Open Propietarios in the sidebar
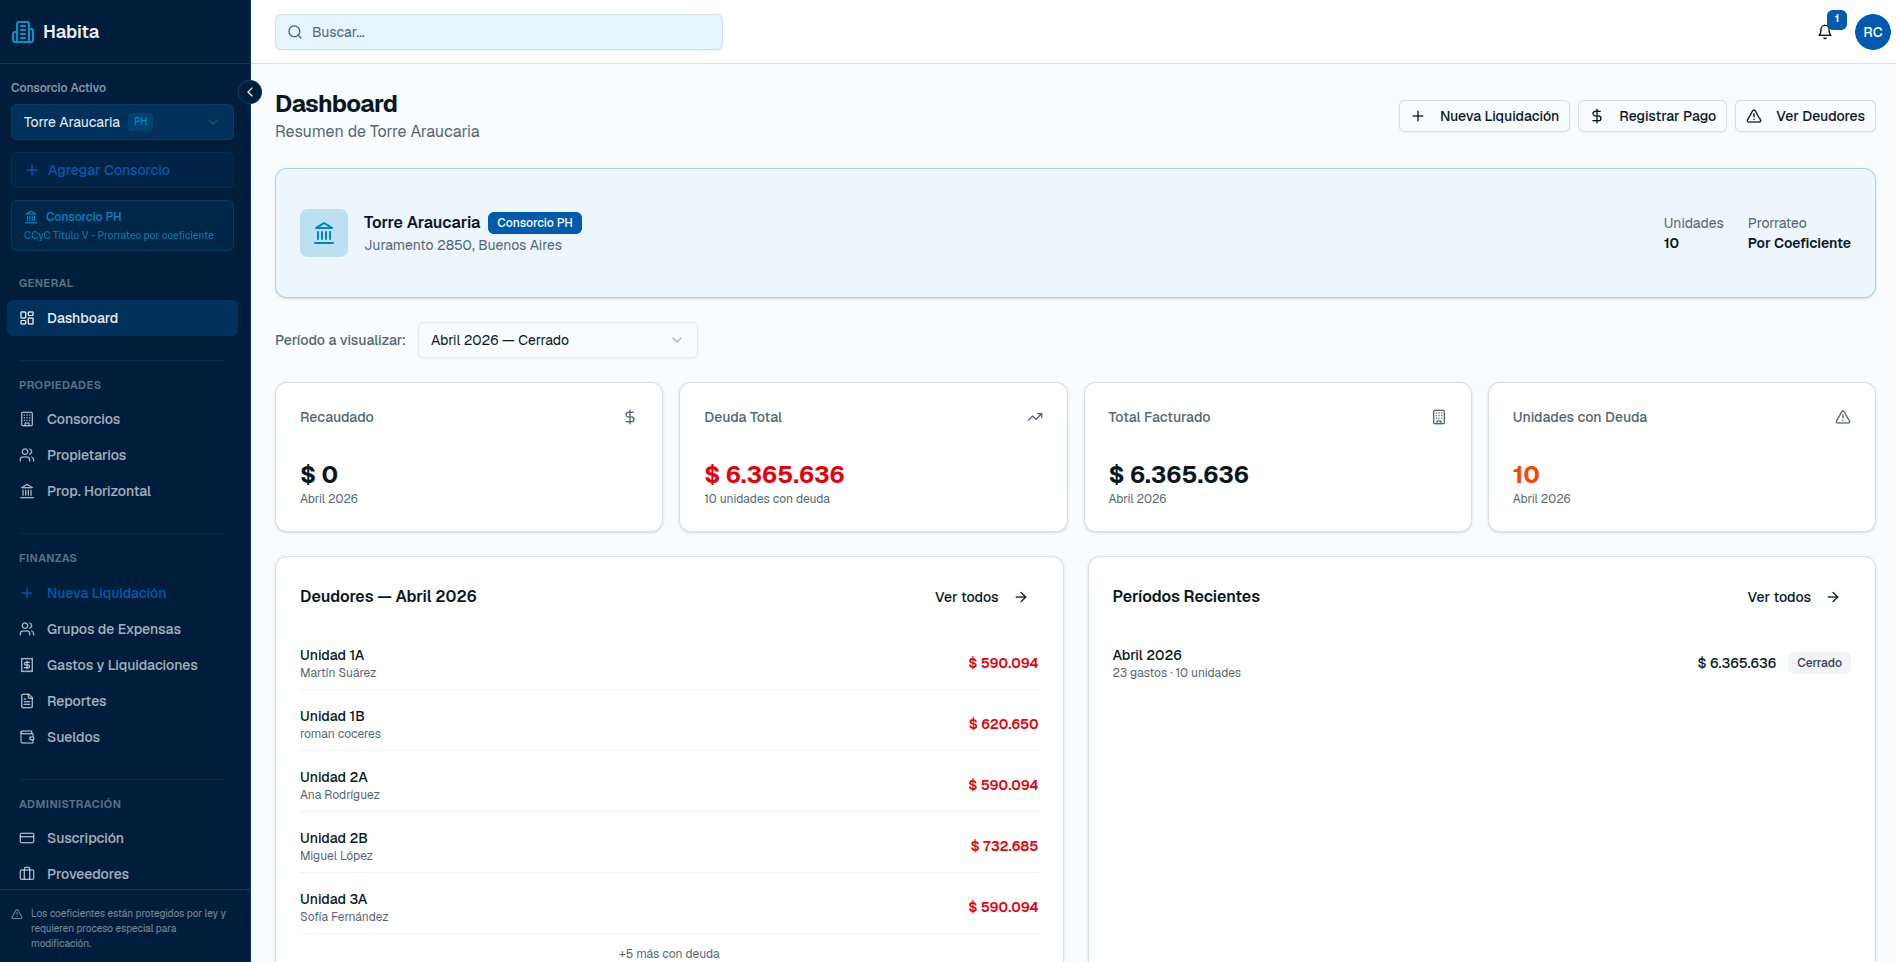 tap(122, 455)
